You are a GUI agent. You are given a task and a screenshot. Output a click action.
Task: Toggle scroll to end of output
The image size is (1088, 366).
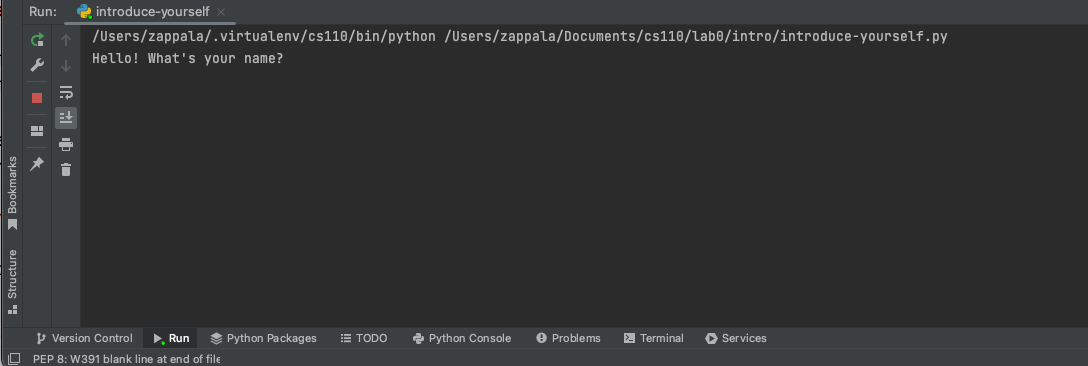pyautogui.click(x=66, y=117)
